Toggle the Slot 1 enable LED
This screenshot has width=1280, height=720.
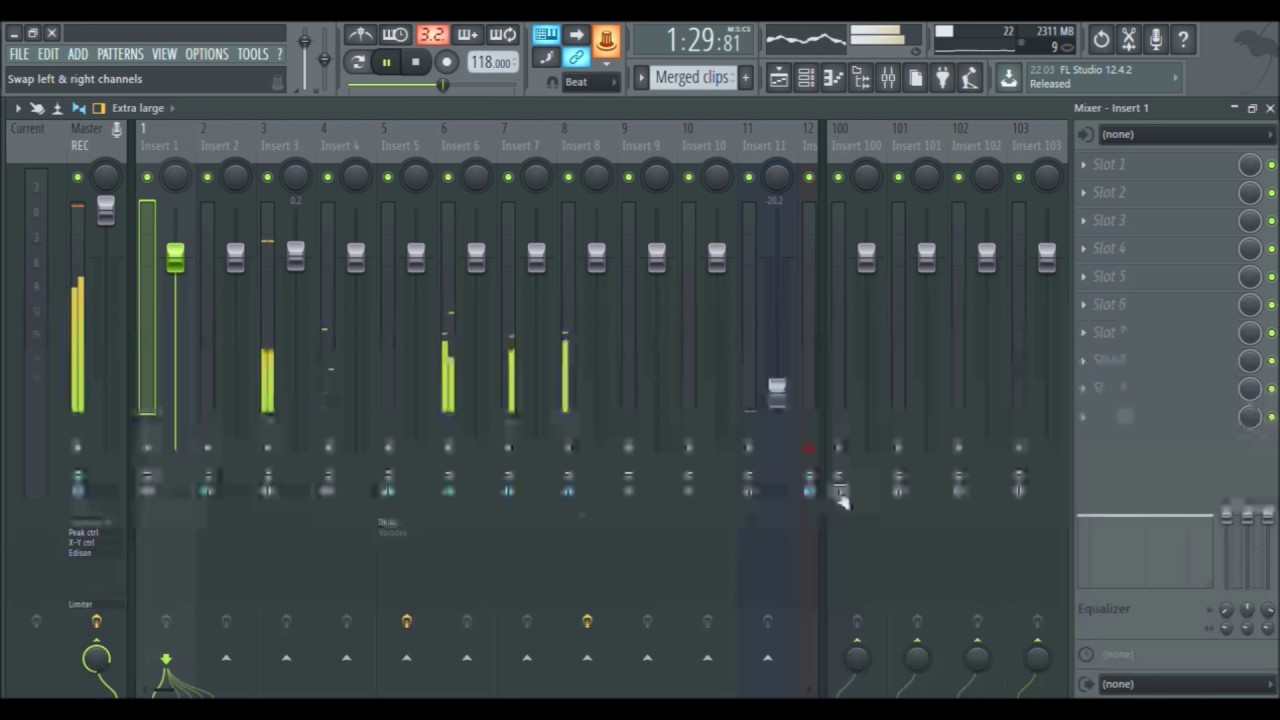[x=1271, y=165]
